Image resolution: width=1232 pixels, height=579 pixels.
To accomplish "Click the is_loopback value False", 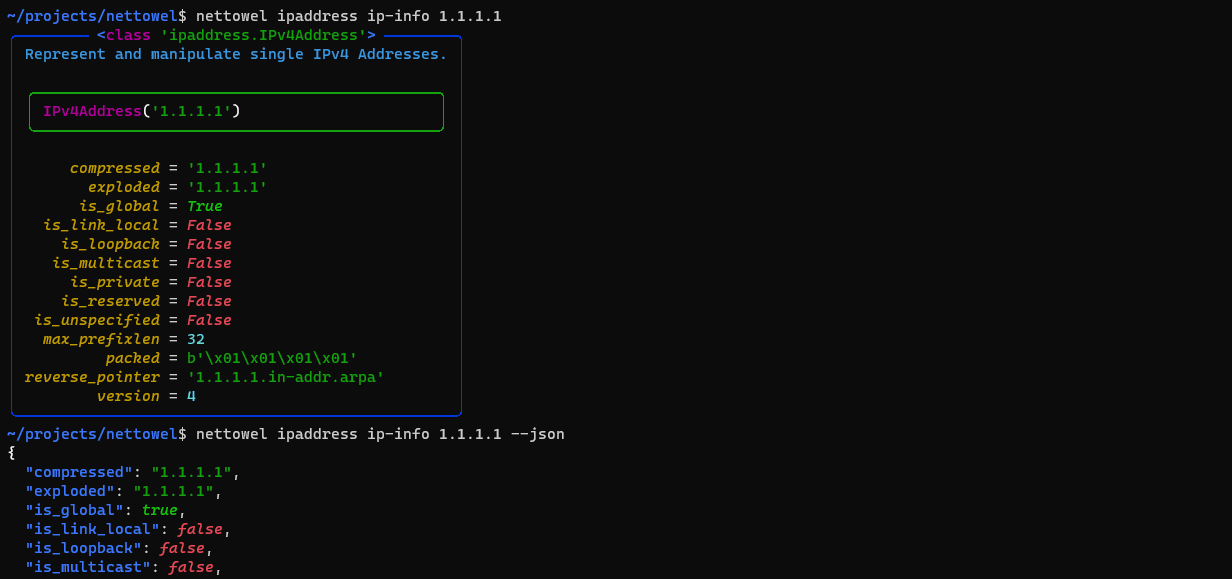I will click(208, 243).
